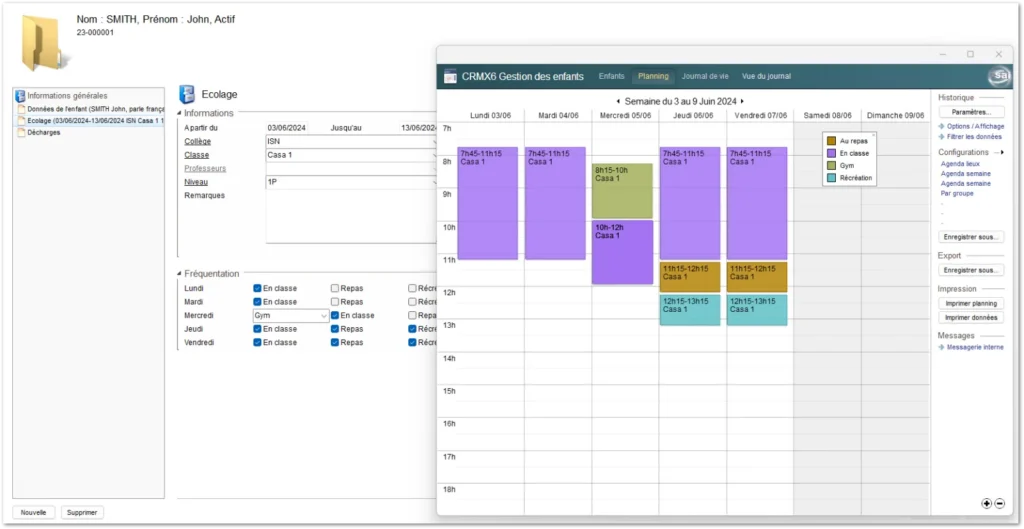Click the SAI logo in the planning window
Image resolution: width=1024 pixels, height=529 pixels.
[x=999, y=76]
